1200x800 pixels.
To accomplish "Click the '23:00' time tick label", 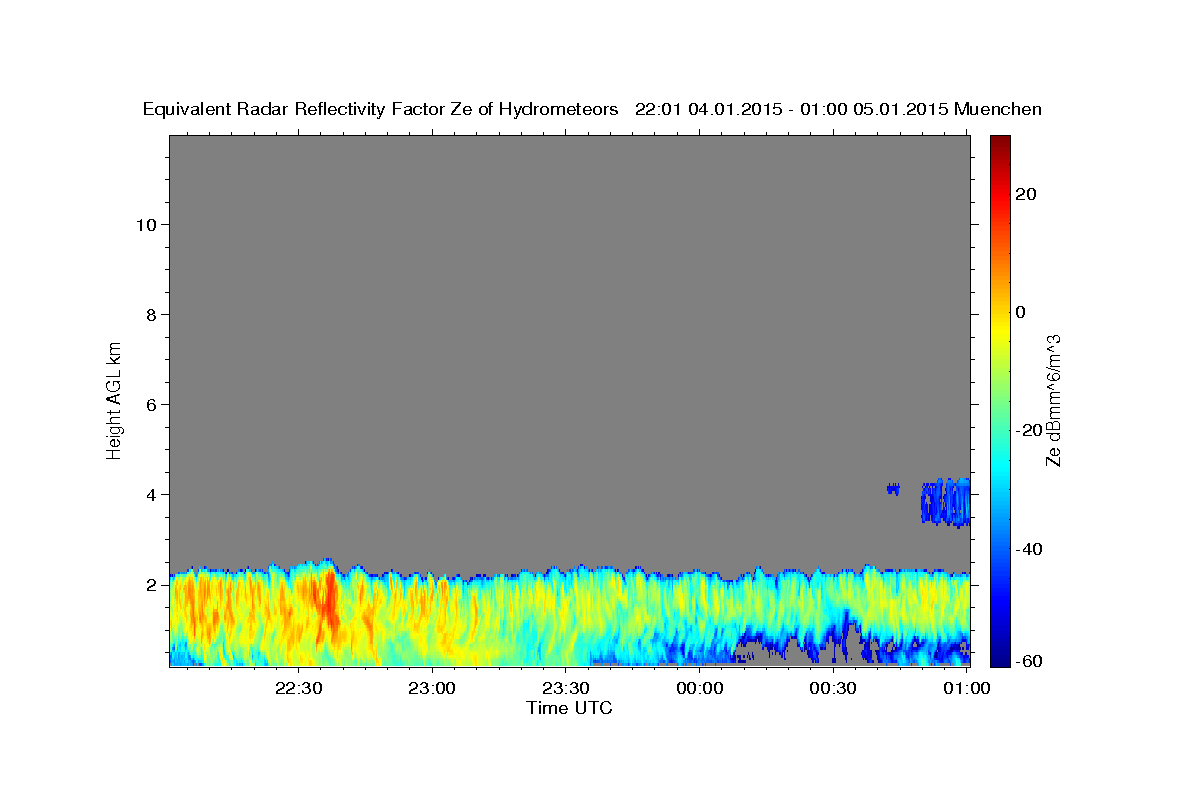I will (433, 688).
